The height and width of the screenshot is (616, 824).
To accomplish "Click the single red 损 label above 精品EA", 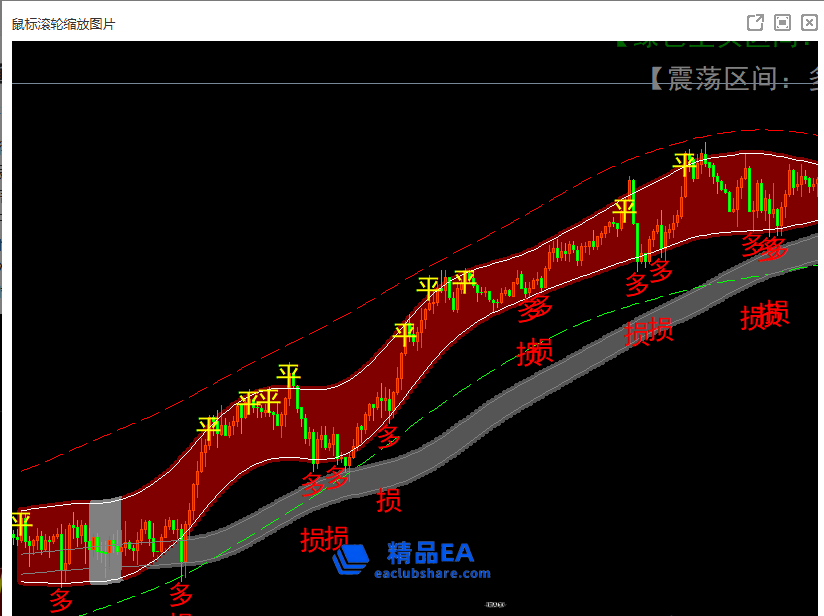I will pyautogui.click(x=389, y=500).
